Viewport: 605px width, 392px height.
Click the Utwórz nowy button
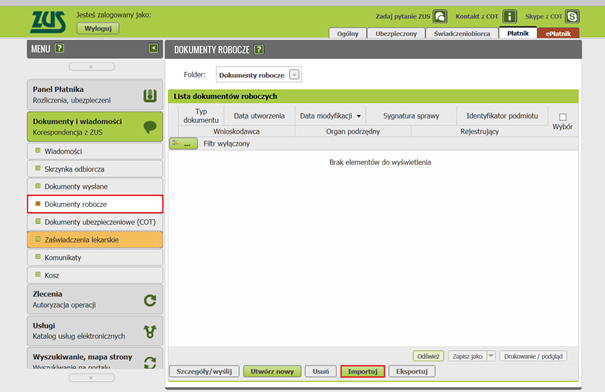[x=272, y=371]
